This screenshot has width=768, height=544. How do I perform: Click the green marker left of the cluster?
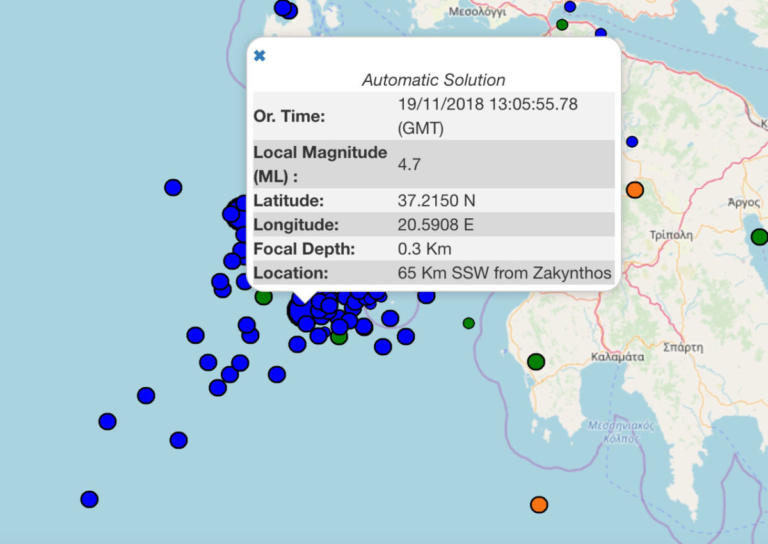264,297
